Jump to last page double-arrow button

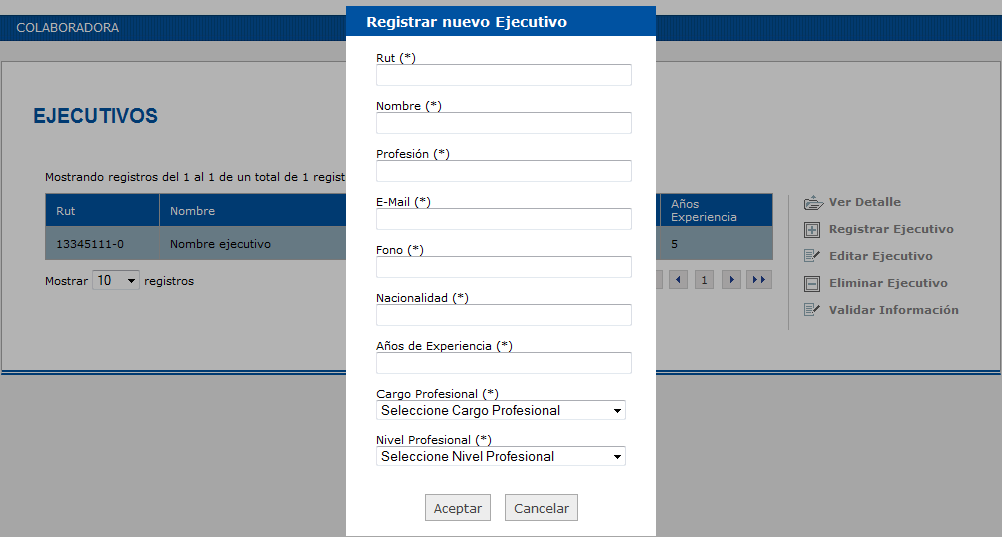click(x=759, y=280)
